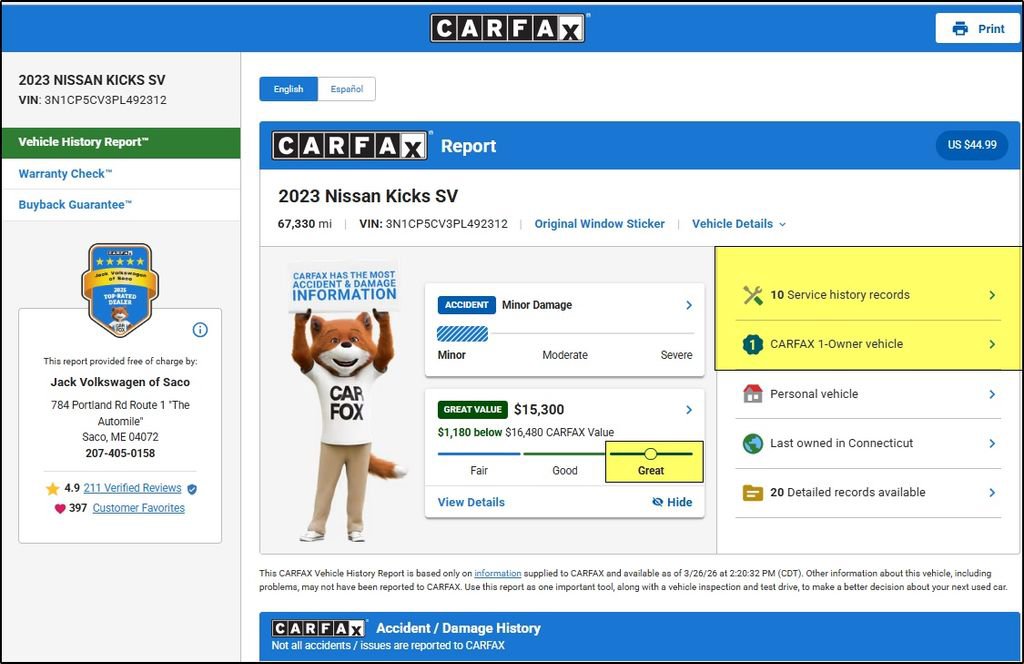Expand the Vehicle Details dropdown

739,224
